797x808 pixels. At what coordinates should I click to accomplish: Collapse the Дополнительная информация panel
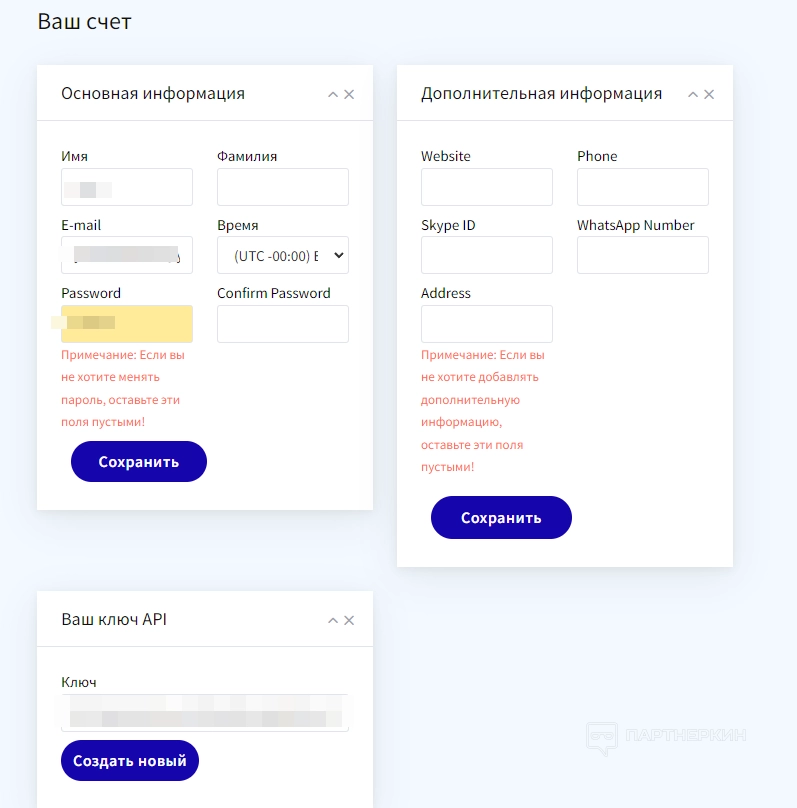(x=693, y=95)
